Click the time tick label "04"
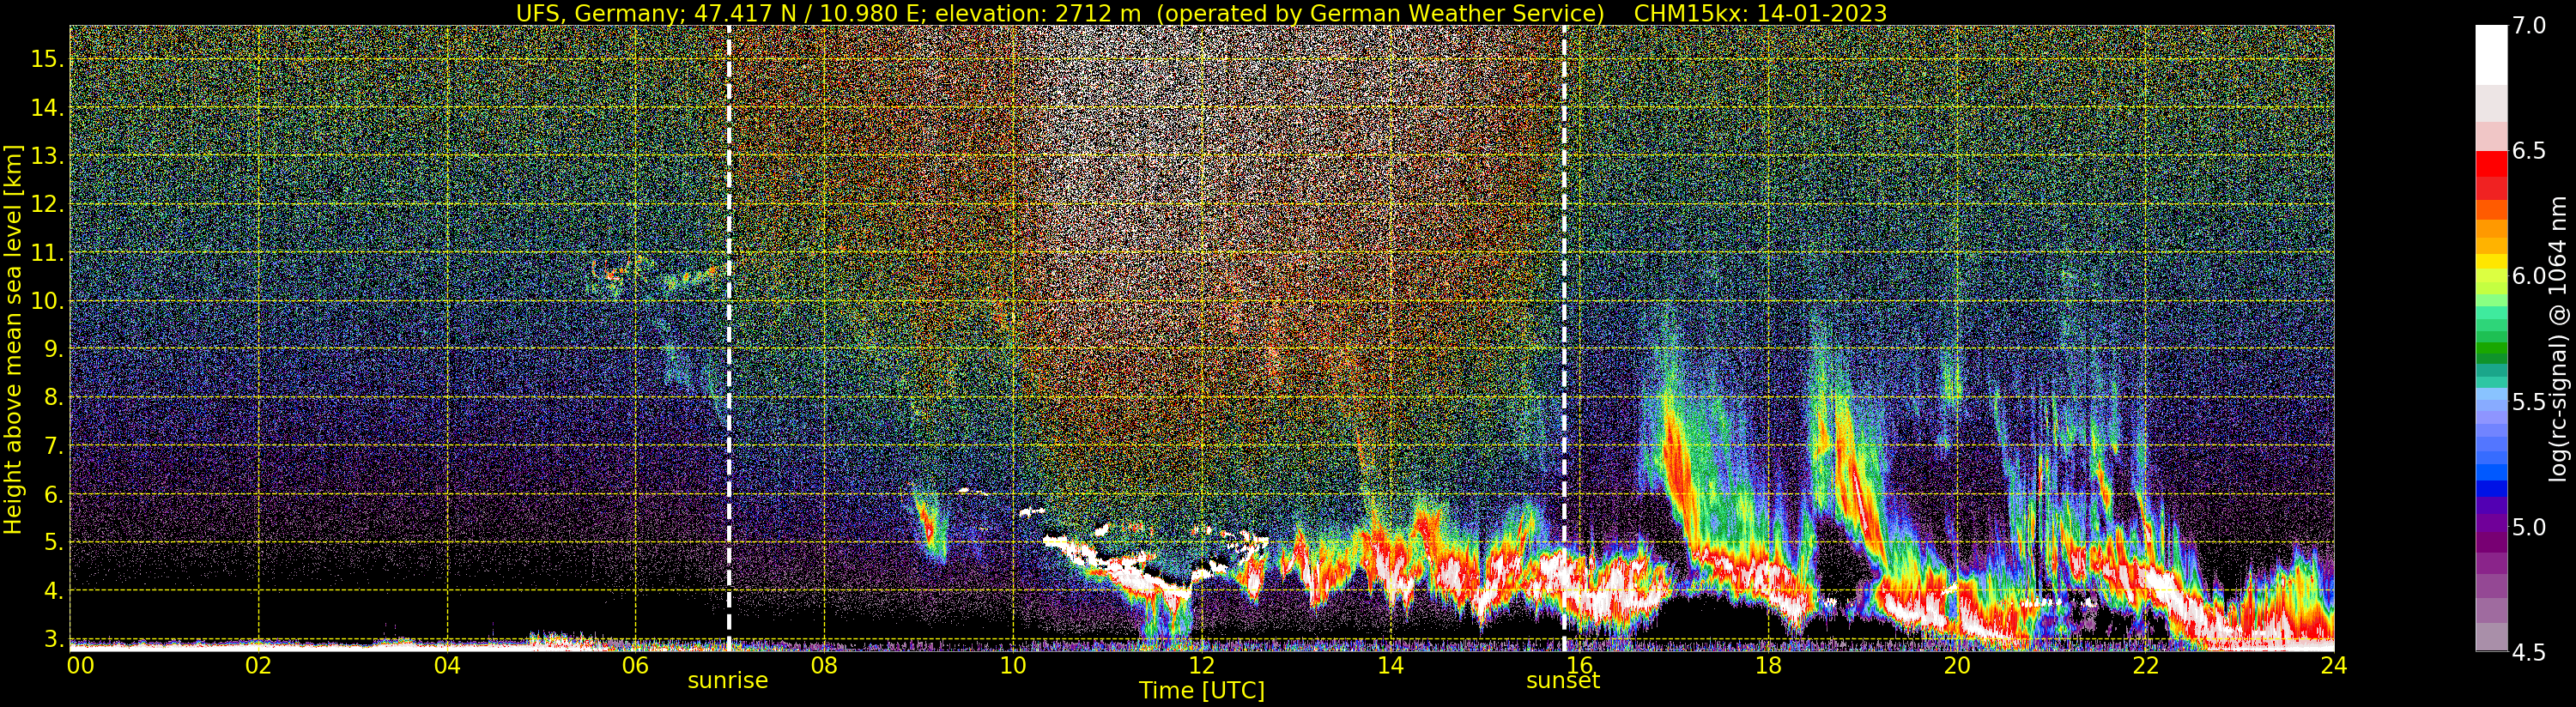Screen dimensions: 2576x707 pos(447,666)
